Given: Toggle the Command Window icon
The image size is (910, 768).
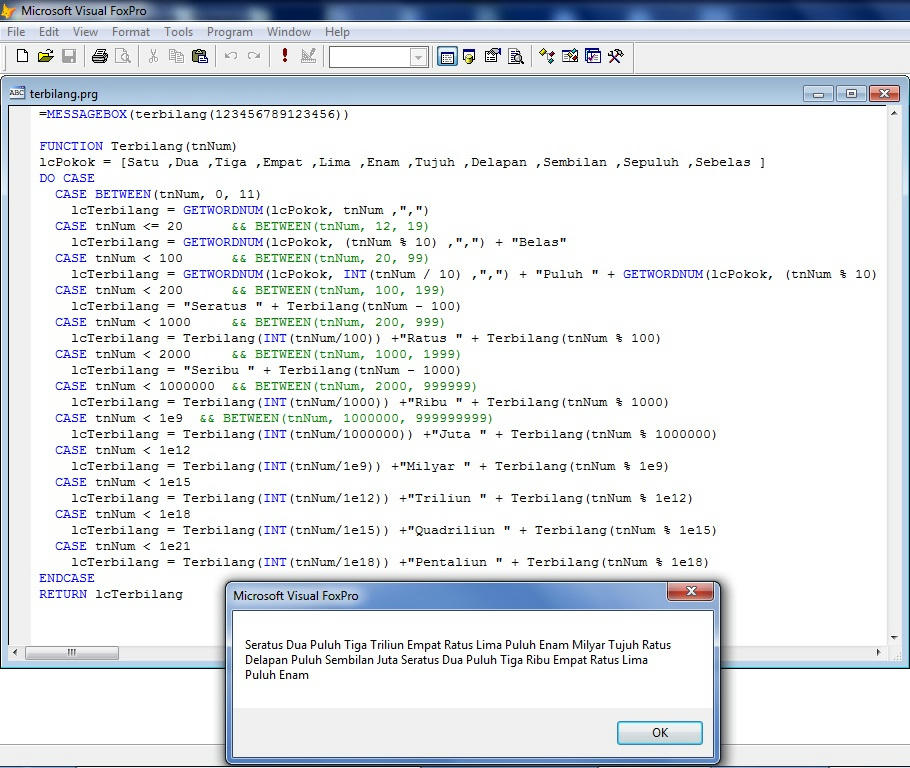Looking at the screenshot, I should 447,57.
